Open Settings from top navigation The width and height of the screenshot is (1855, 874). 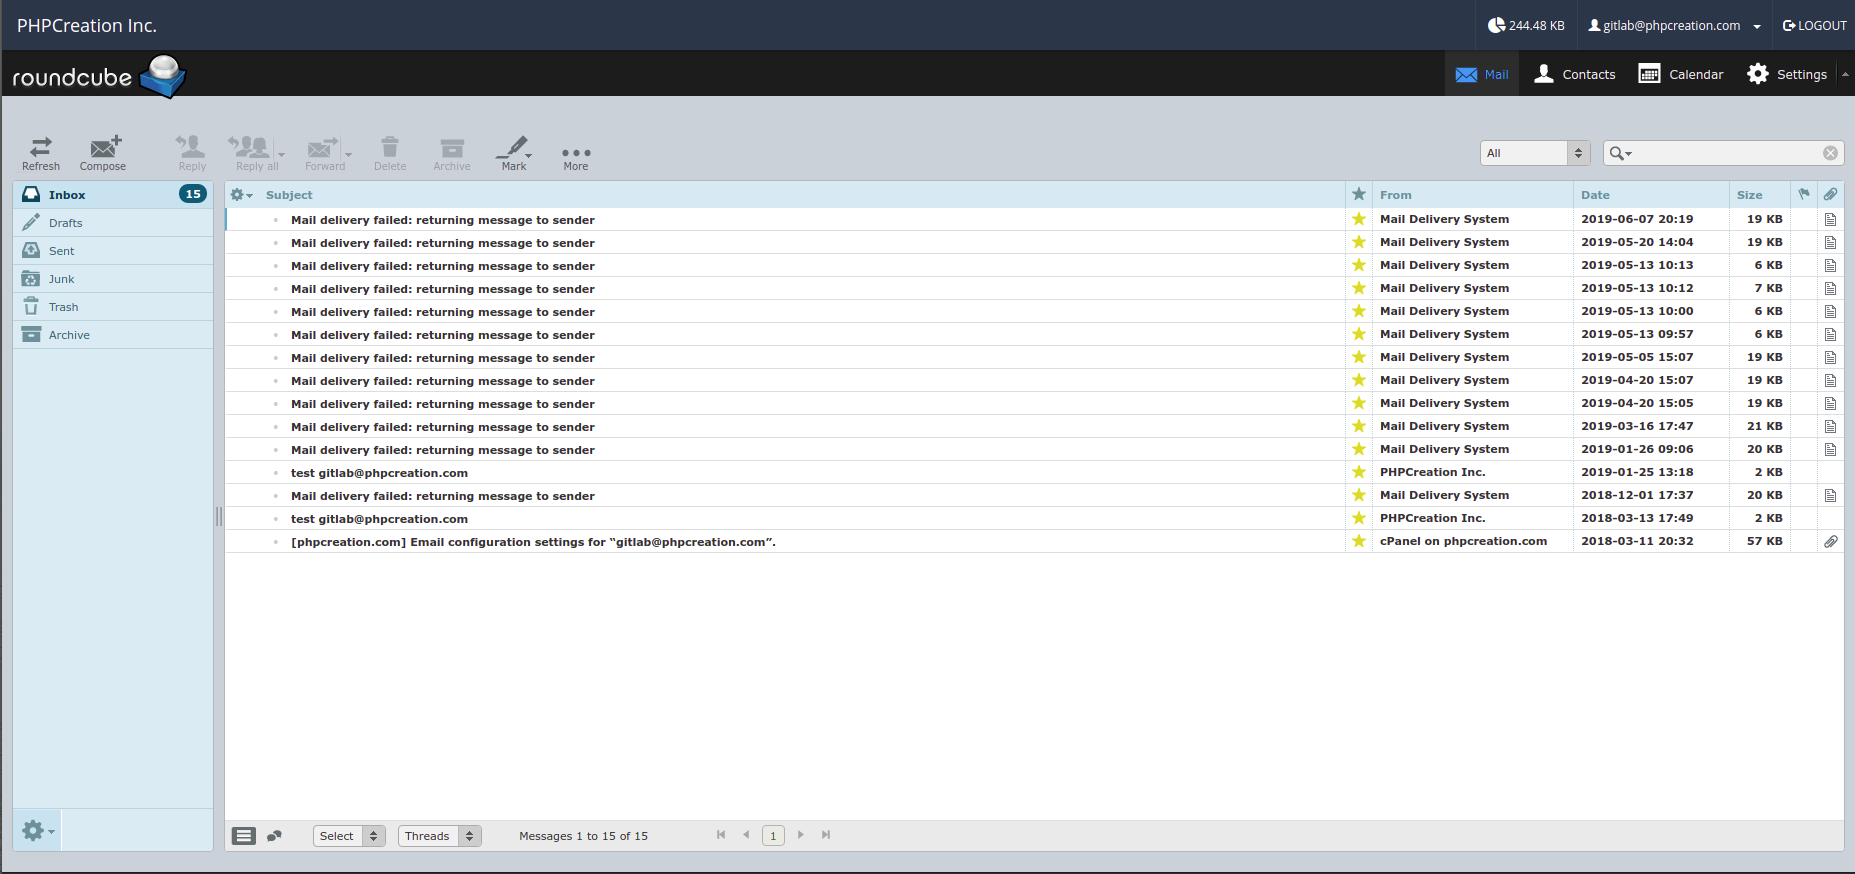1787,74
